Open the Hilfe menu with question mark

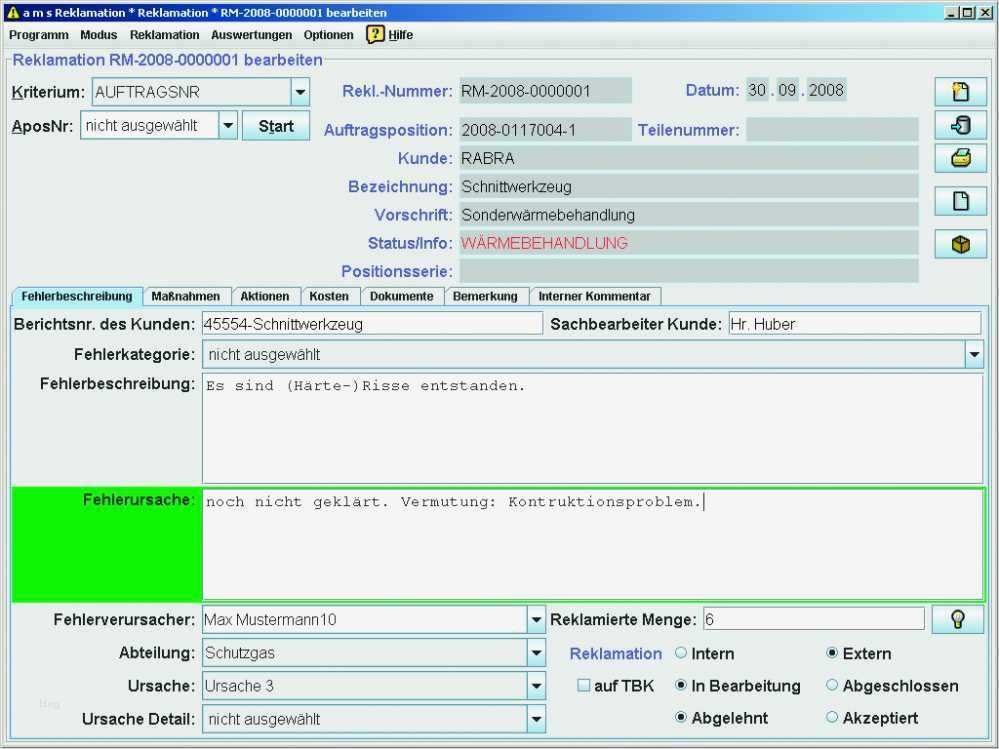click(x=390, y=34)
